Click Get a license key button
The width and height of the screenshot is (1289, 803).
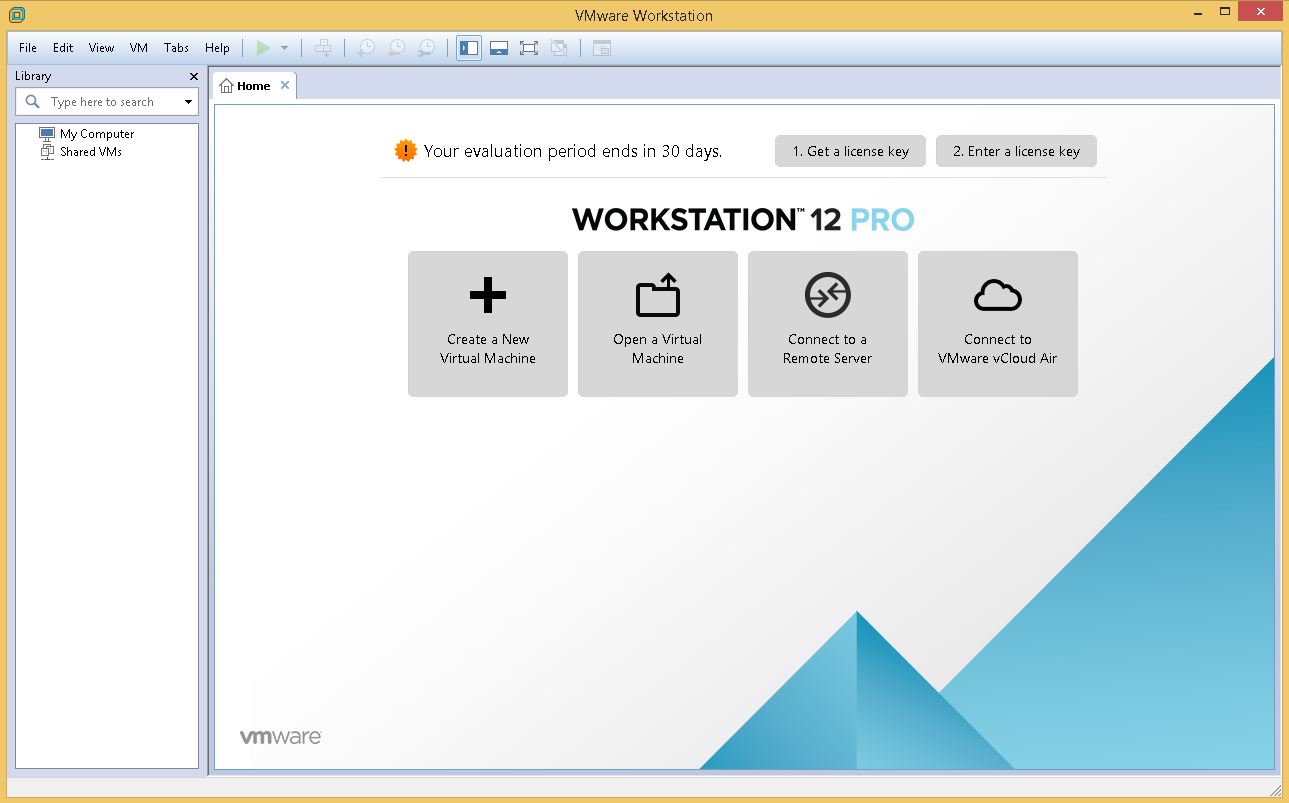[x=850, y=151]
